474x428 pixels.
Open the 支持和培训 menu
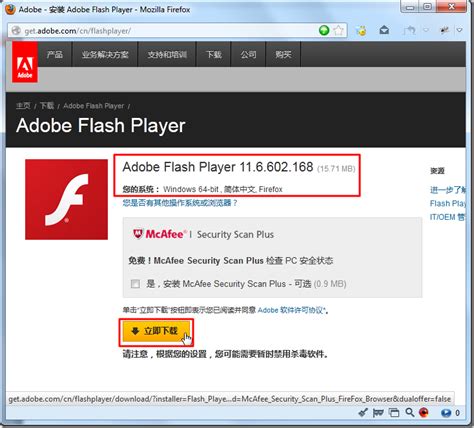point(167,54)
